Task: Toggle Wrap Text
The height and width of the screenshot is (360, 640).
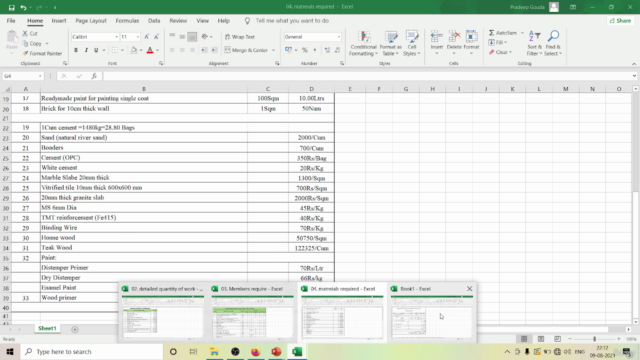Action: 240,37
